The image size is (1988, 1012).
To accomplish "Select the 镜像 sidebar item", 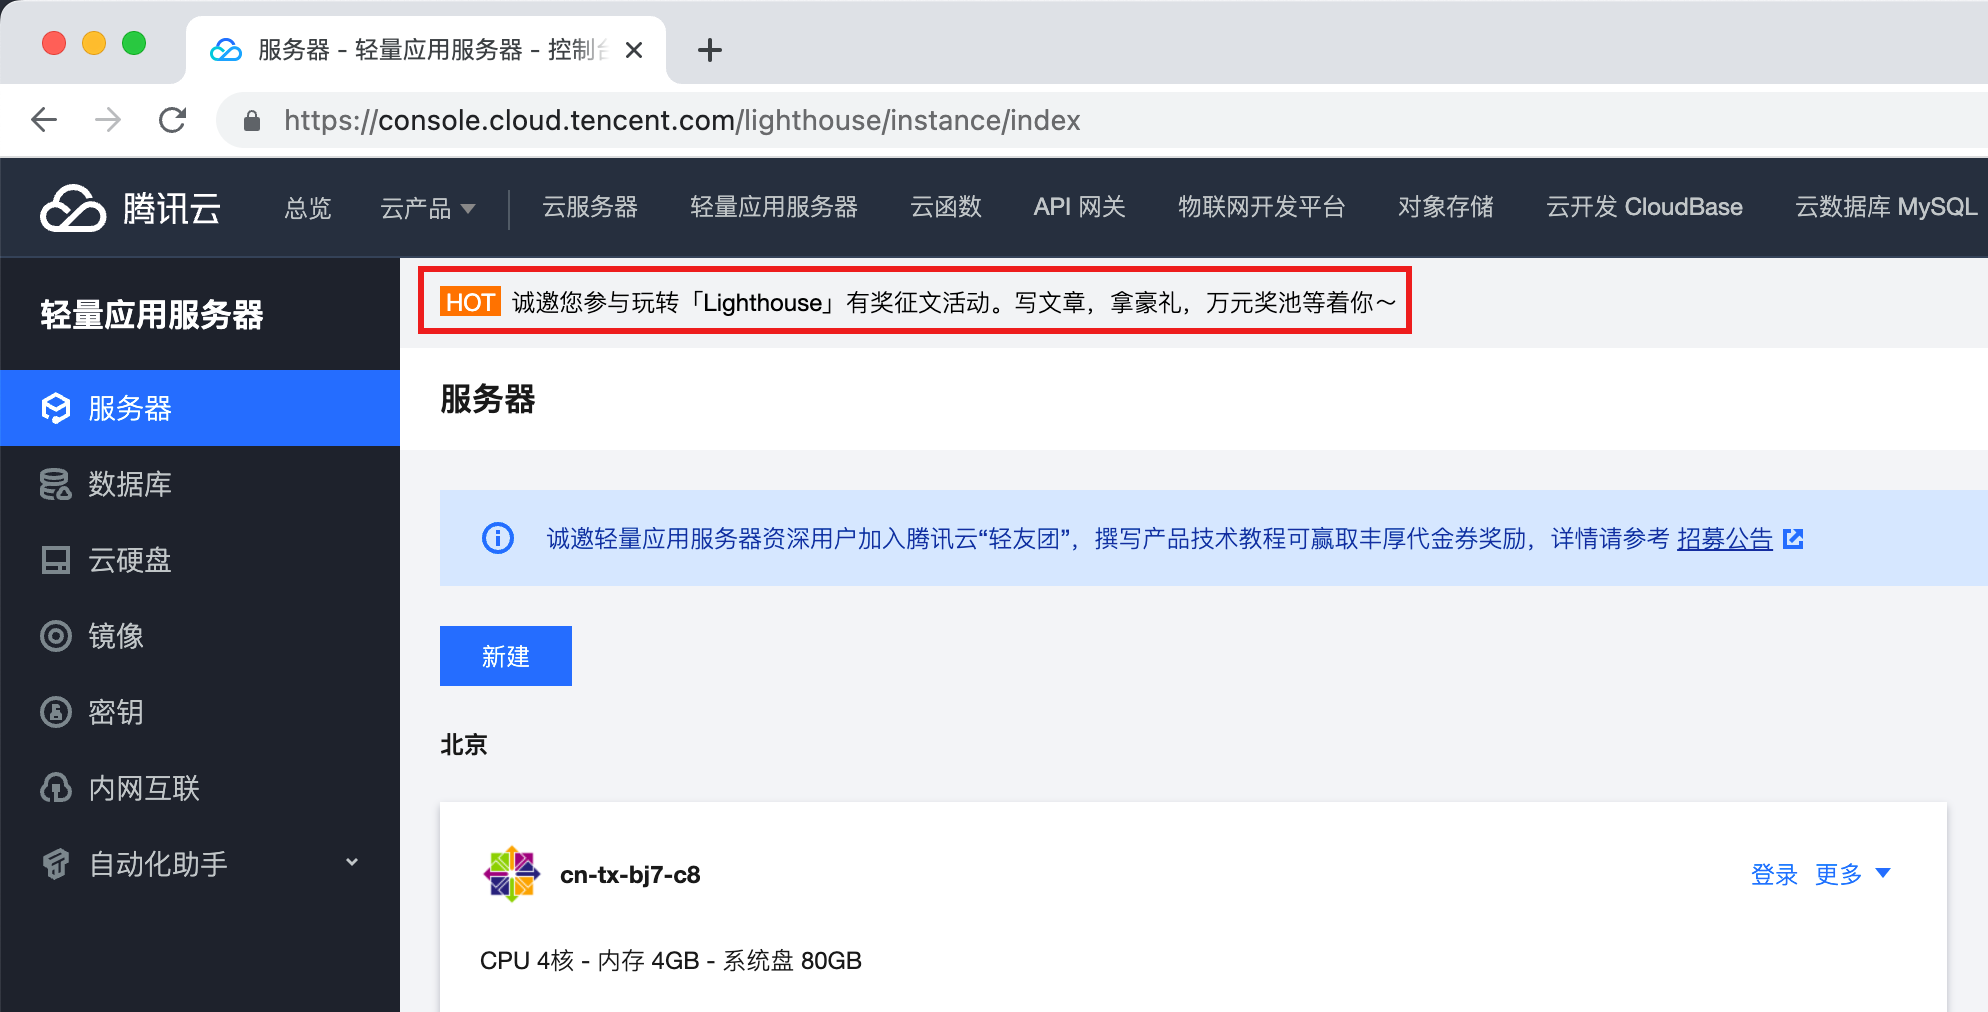I will coord(200,636).
